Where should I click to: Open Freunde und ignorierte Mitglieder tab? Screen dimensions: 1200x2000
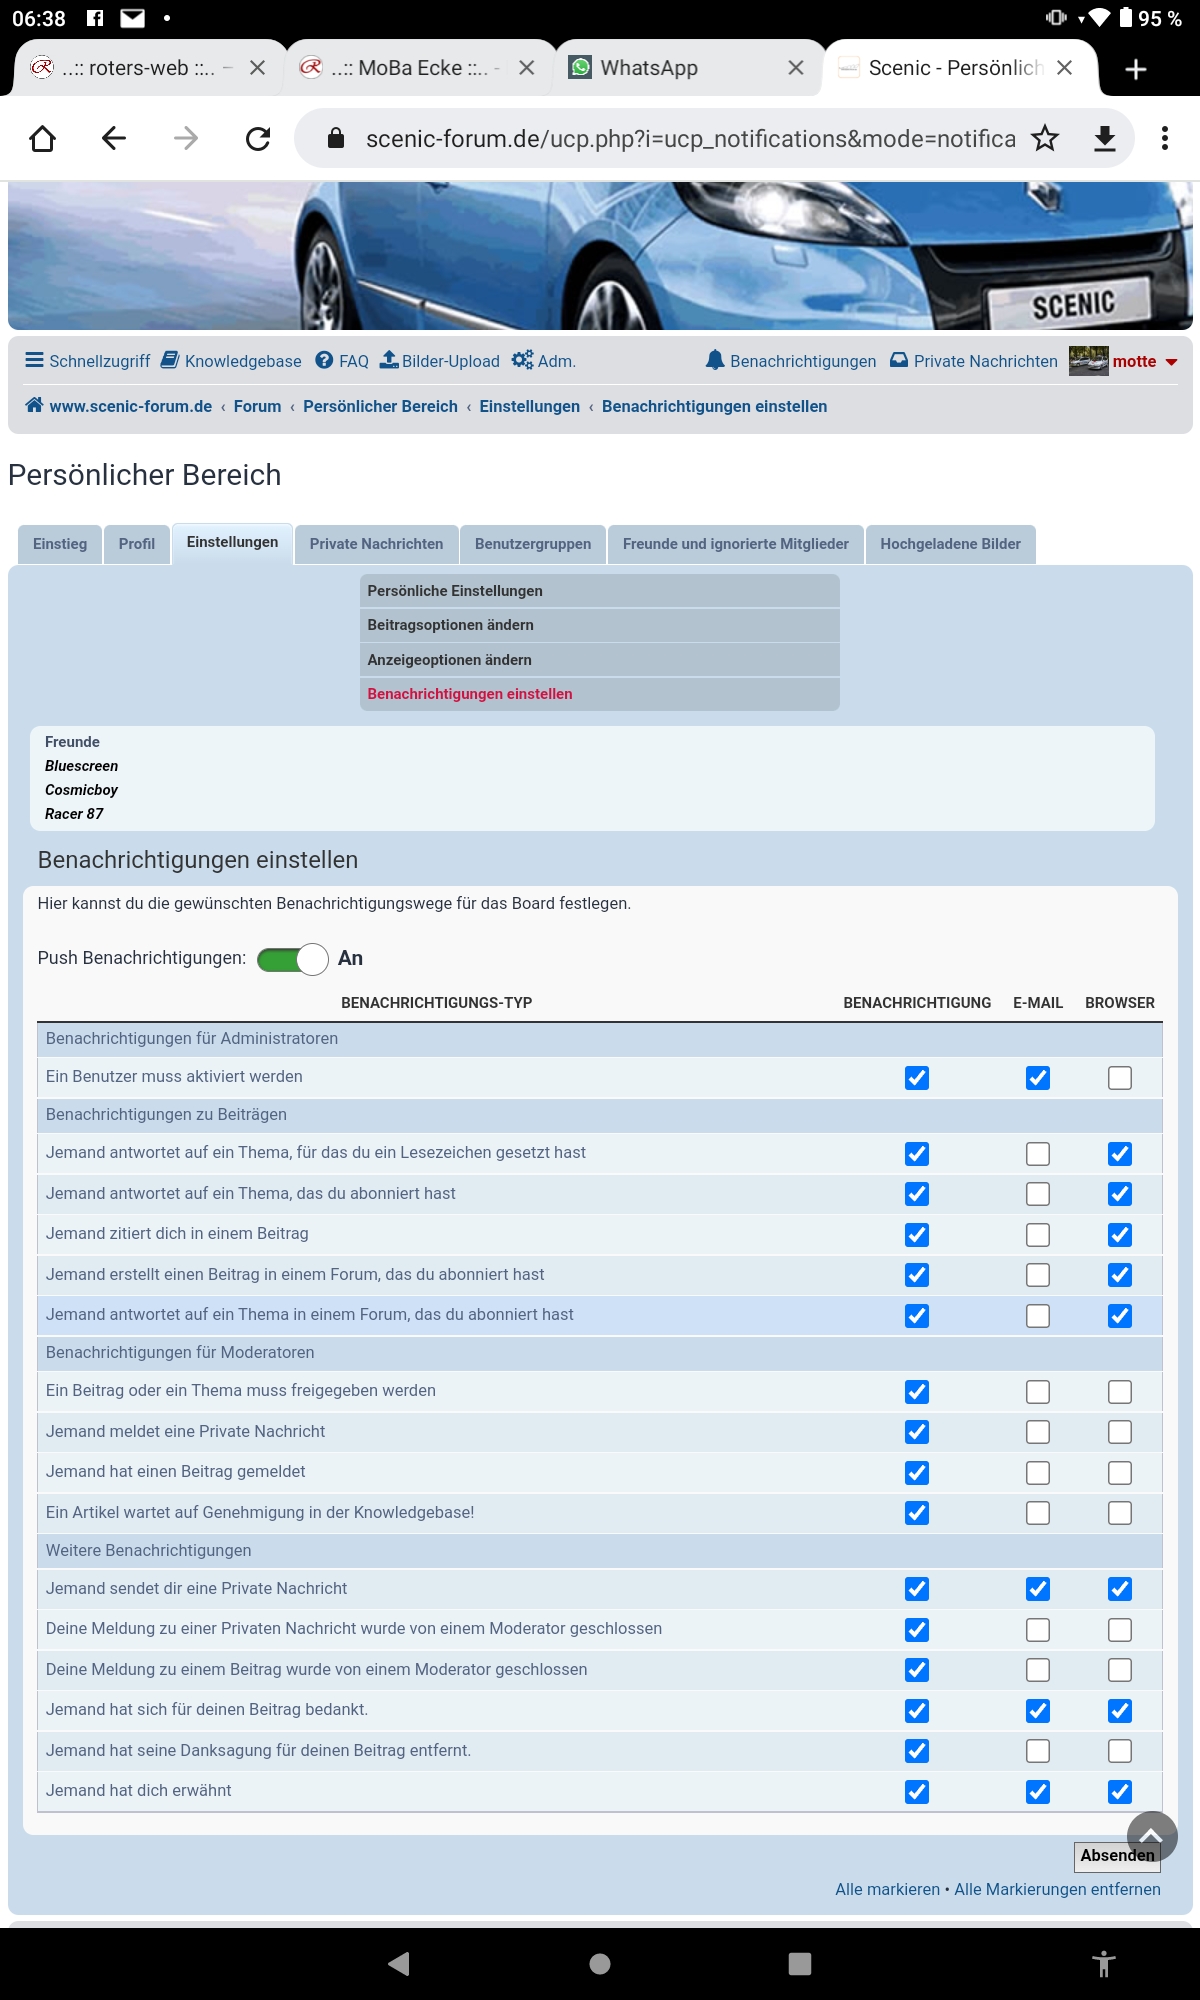736,544
